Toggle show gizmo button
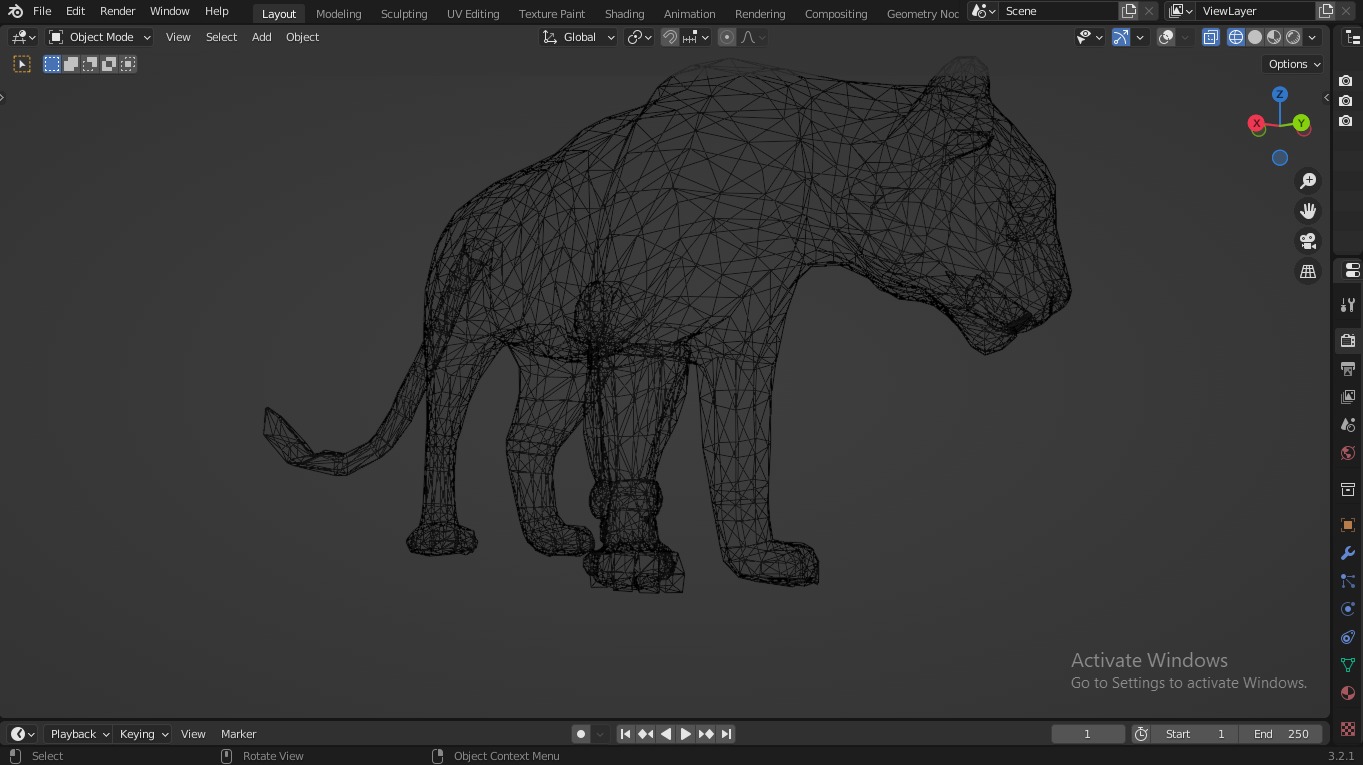Screen dimensions: 1363x765 (x=1121, y=37)
